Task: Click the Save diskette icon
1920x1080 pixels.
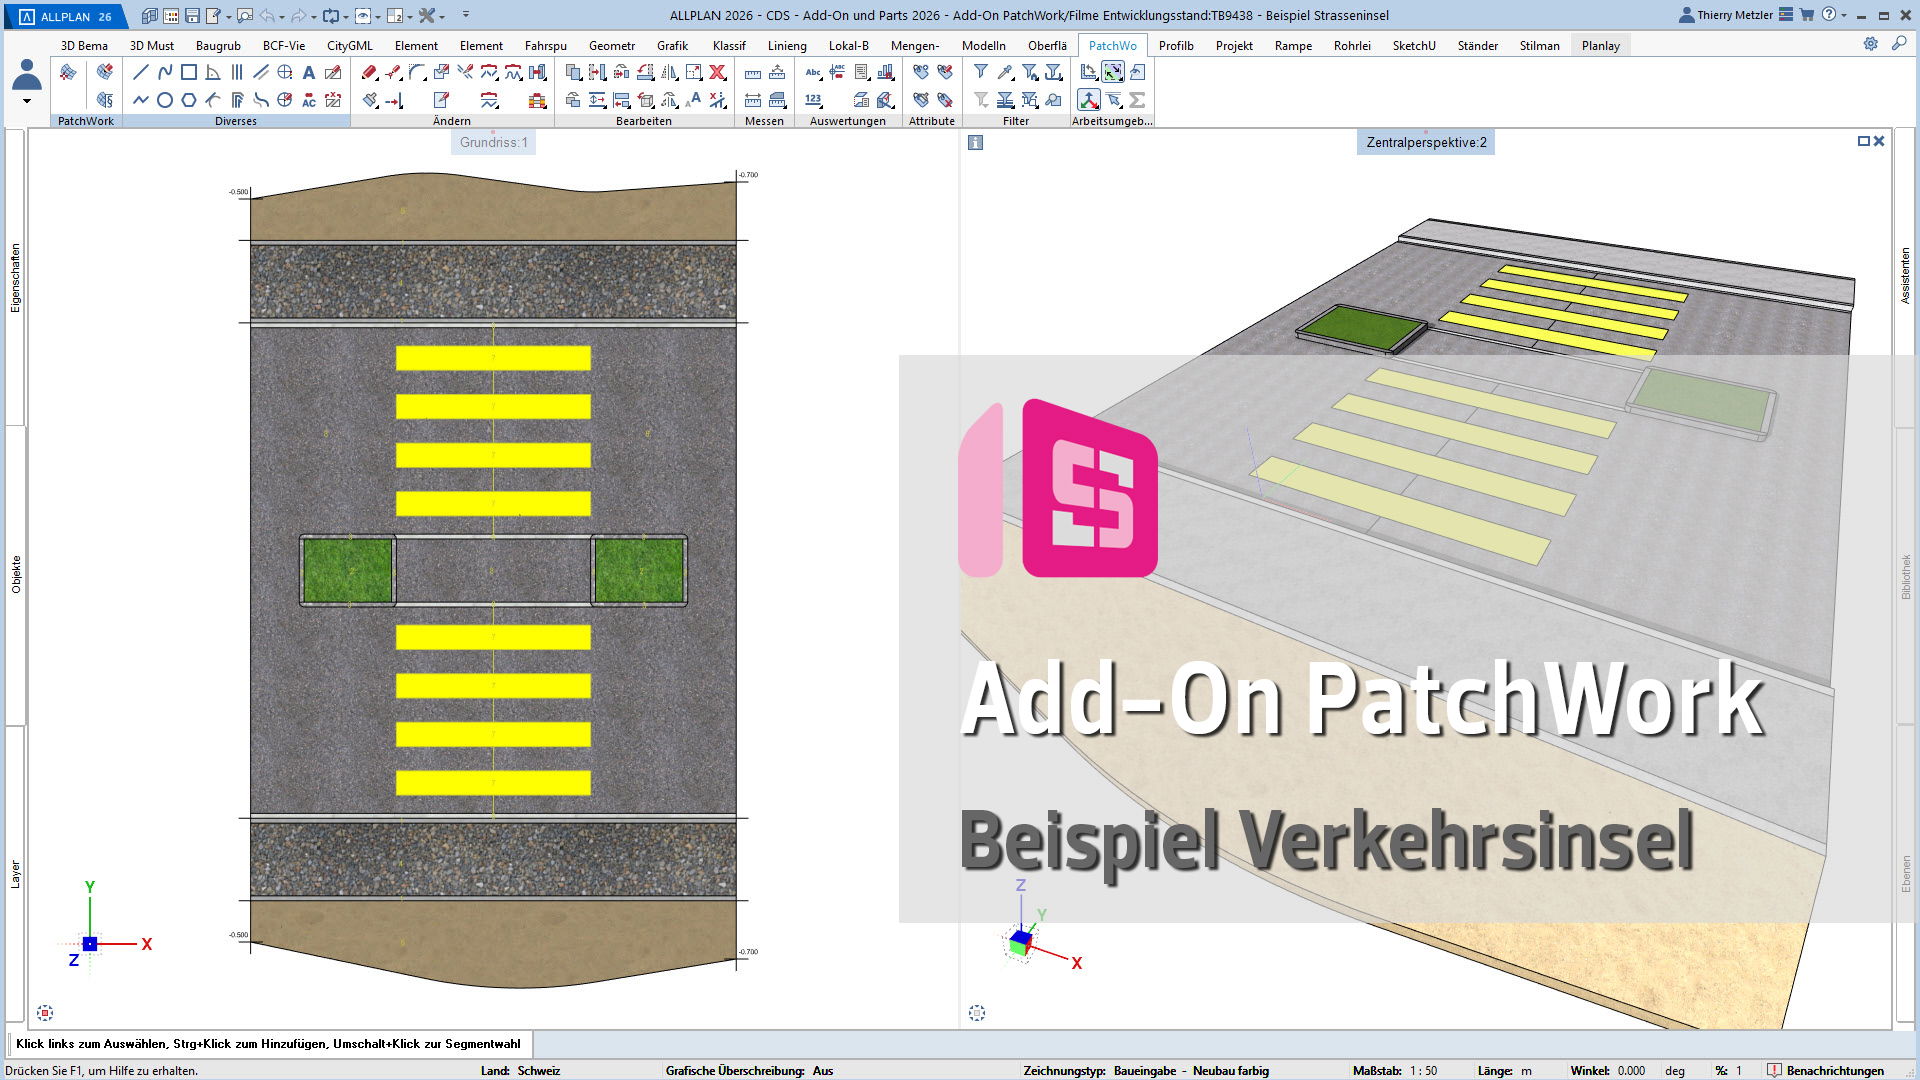Action: pos(192,16)
